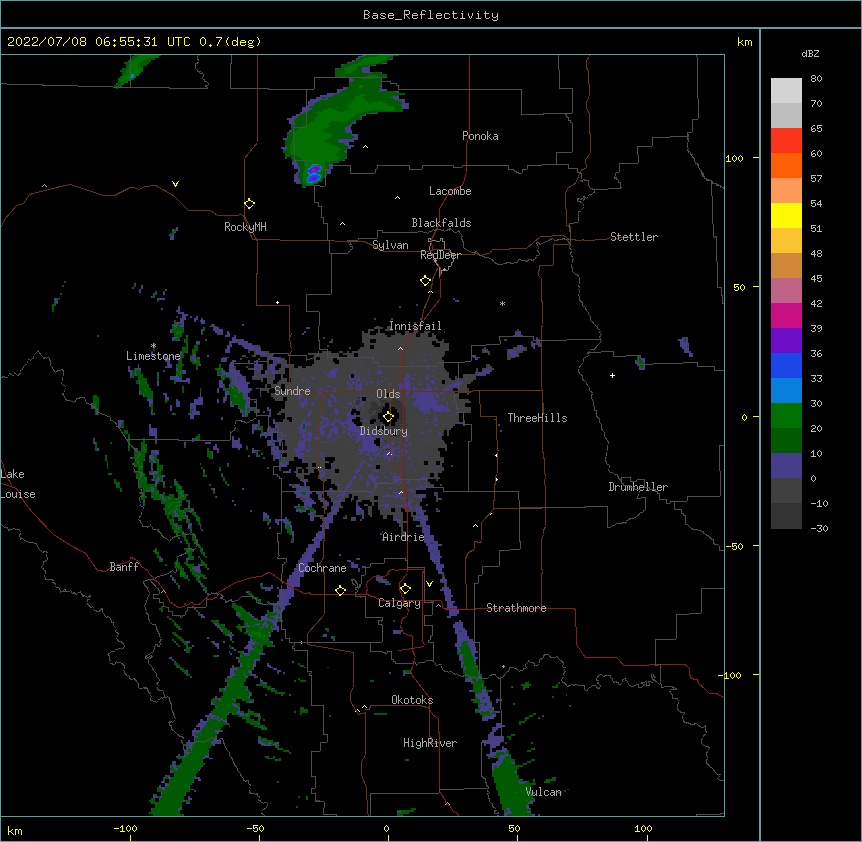Click the -50 tick on bottom axis

tap(255, 829)
